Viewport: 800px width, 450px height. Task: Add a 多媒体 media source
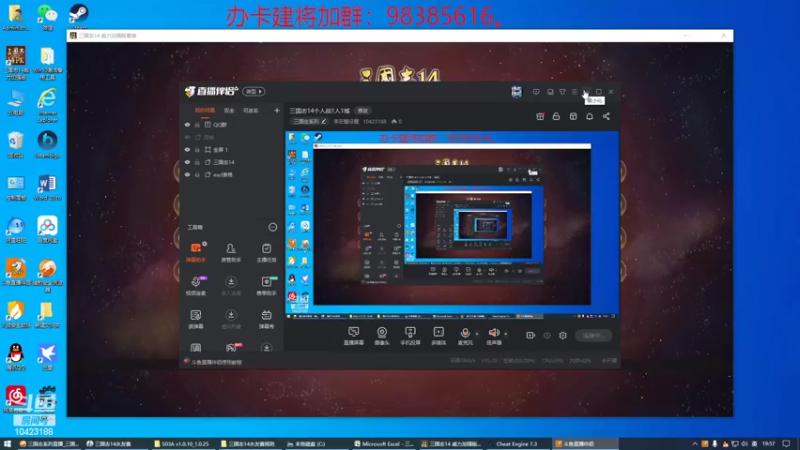click(438, 336)
